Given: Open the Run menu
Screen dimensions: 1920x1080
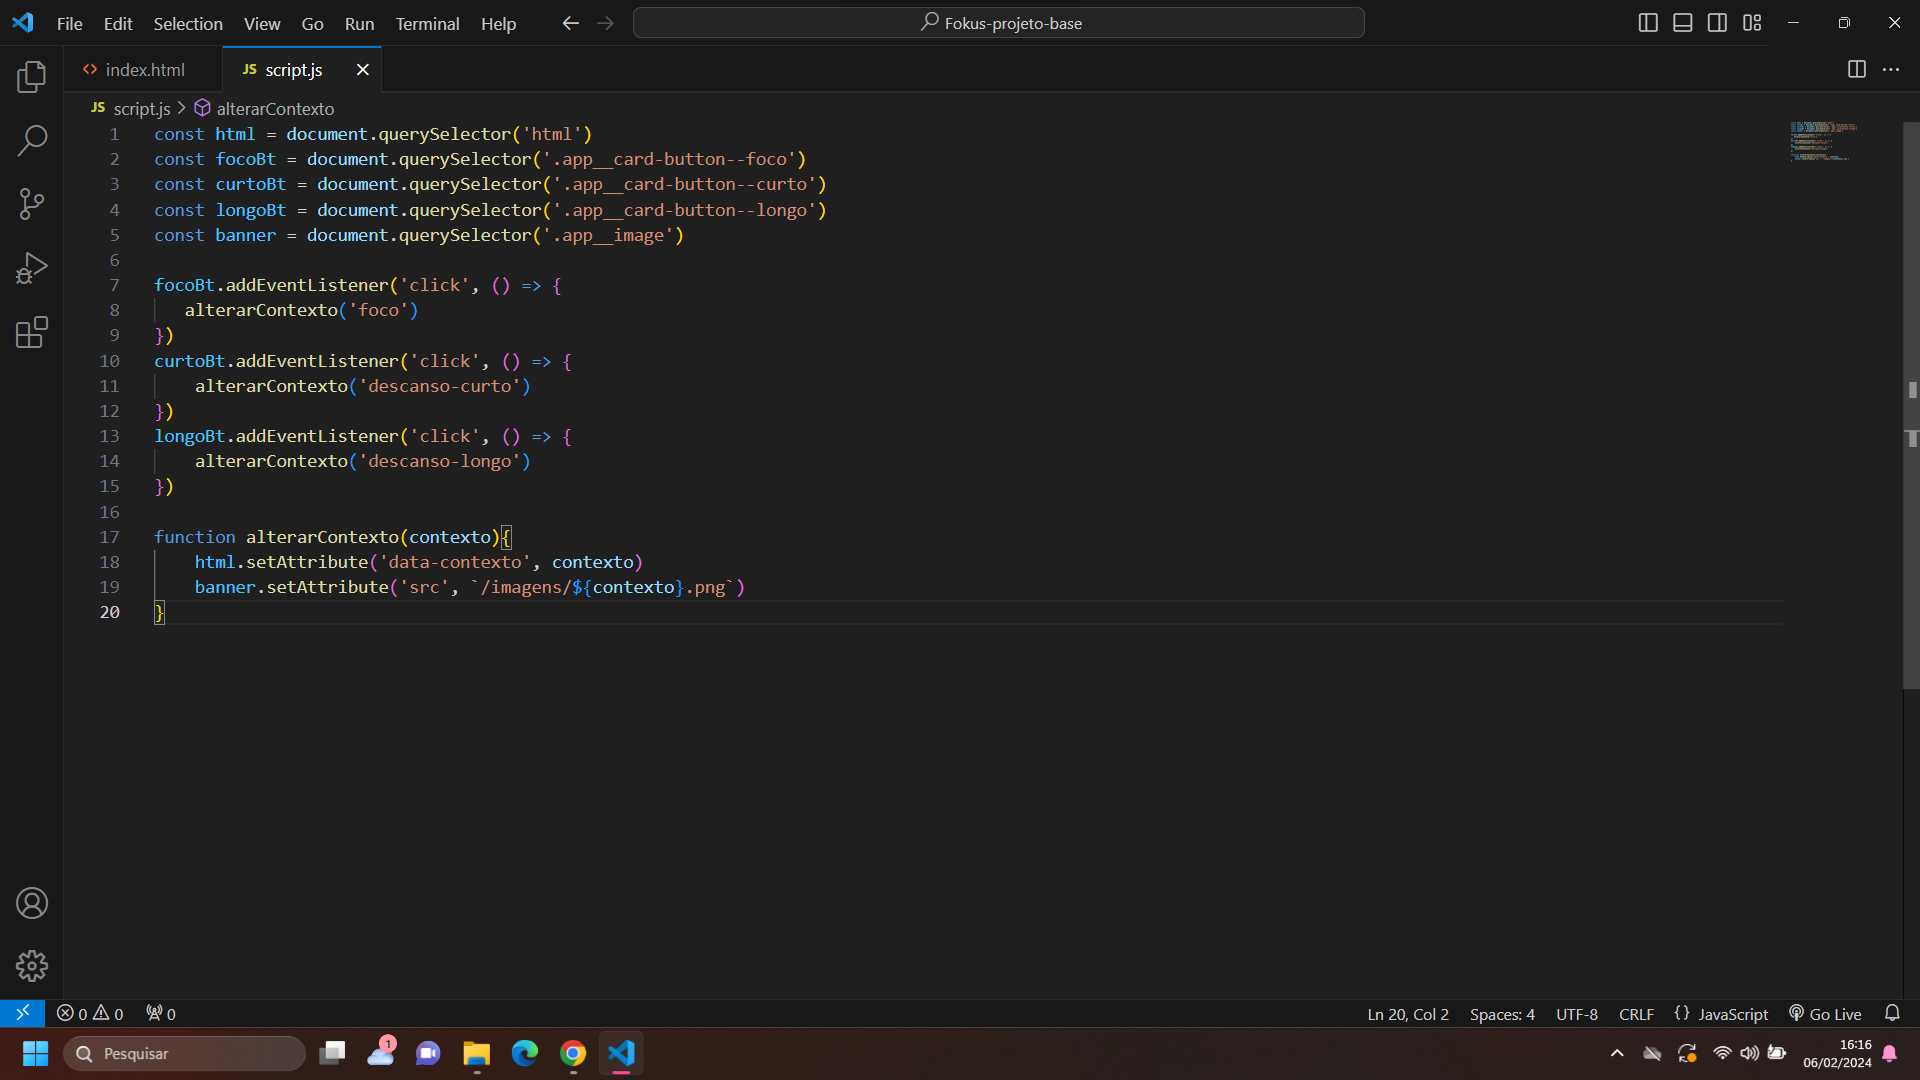Looking at the screenshot, I should click(x=359, y=23).
